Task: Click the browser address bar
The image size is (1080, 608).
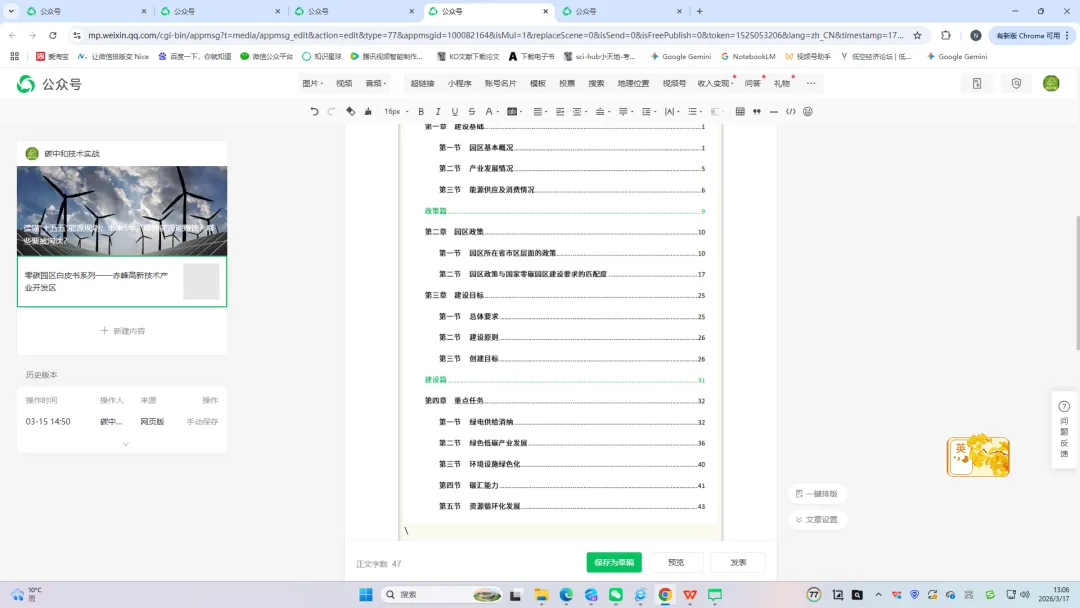Action: click(x=495, y=35)
